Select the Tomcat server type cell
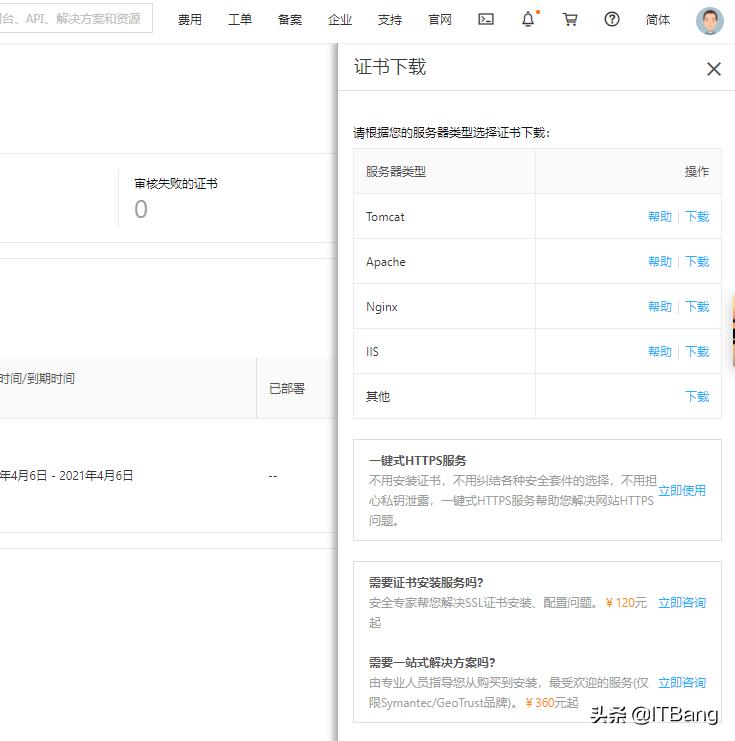The width and height of the screenshot is (735, 741). coord(444,217)
